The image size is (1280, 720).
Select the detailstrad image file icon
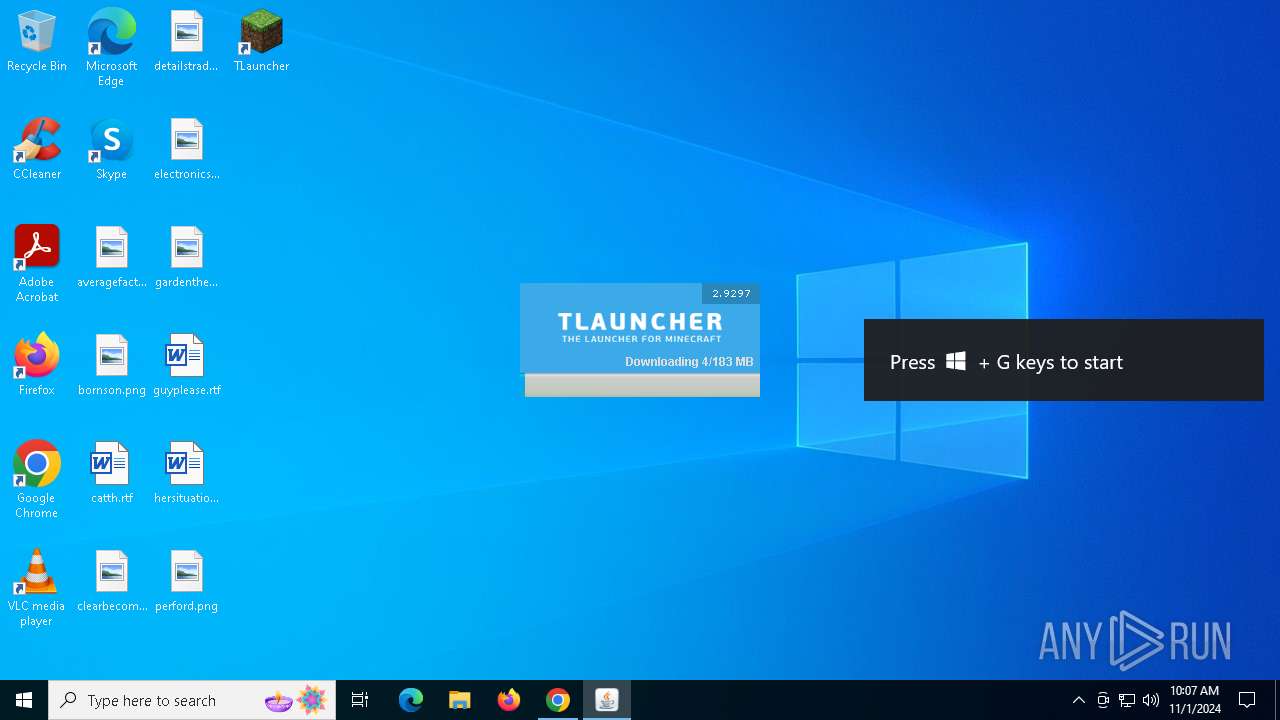point(186,42)
